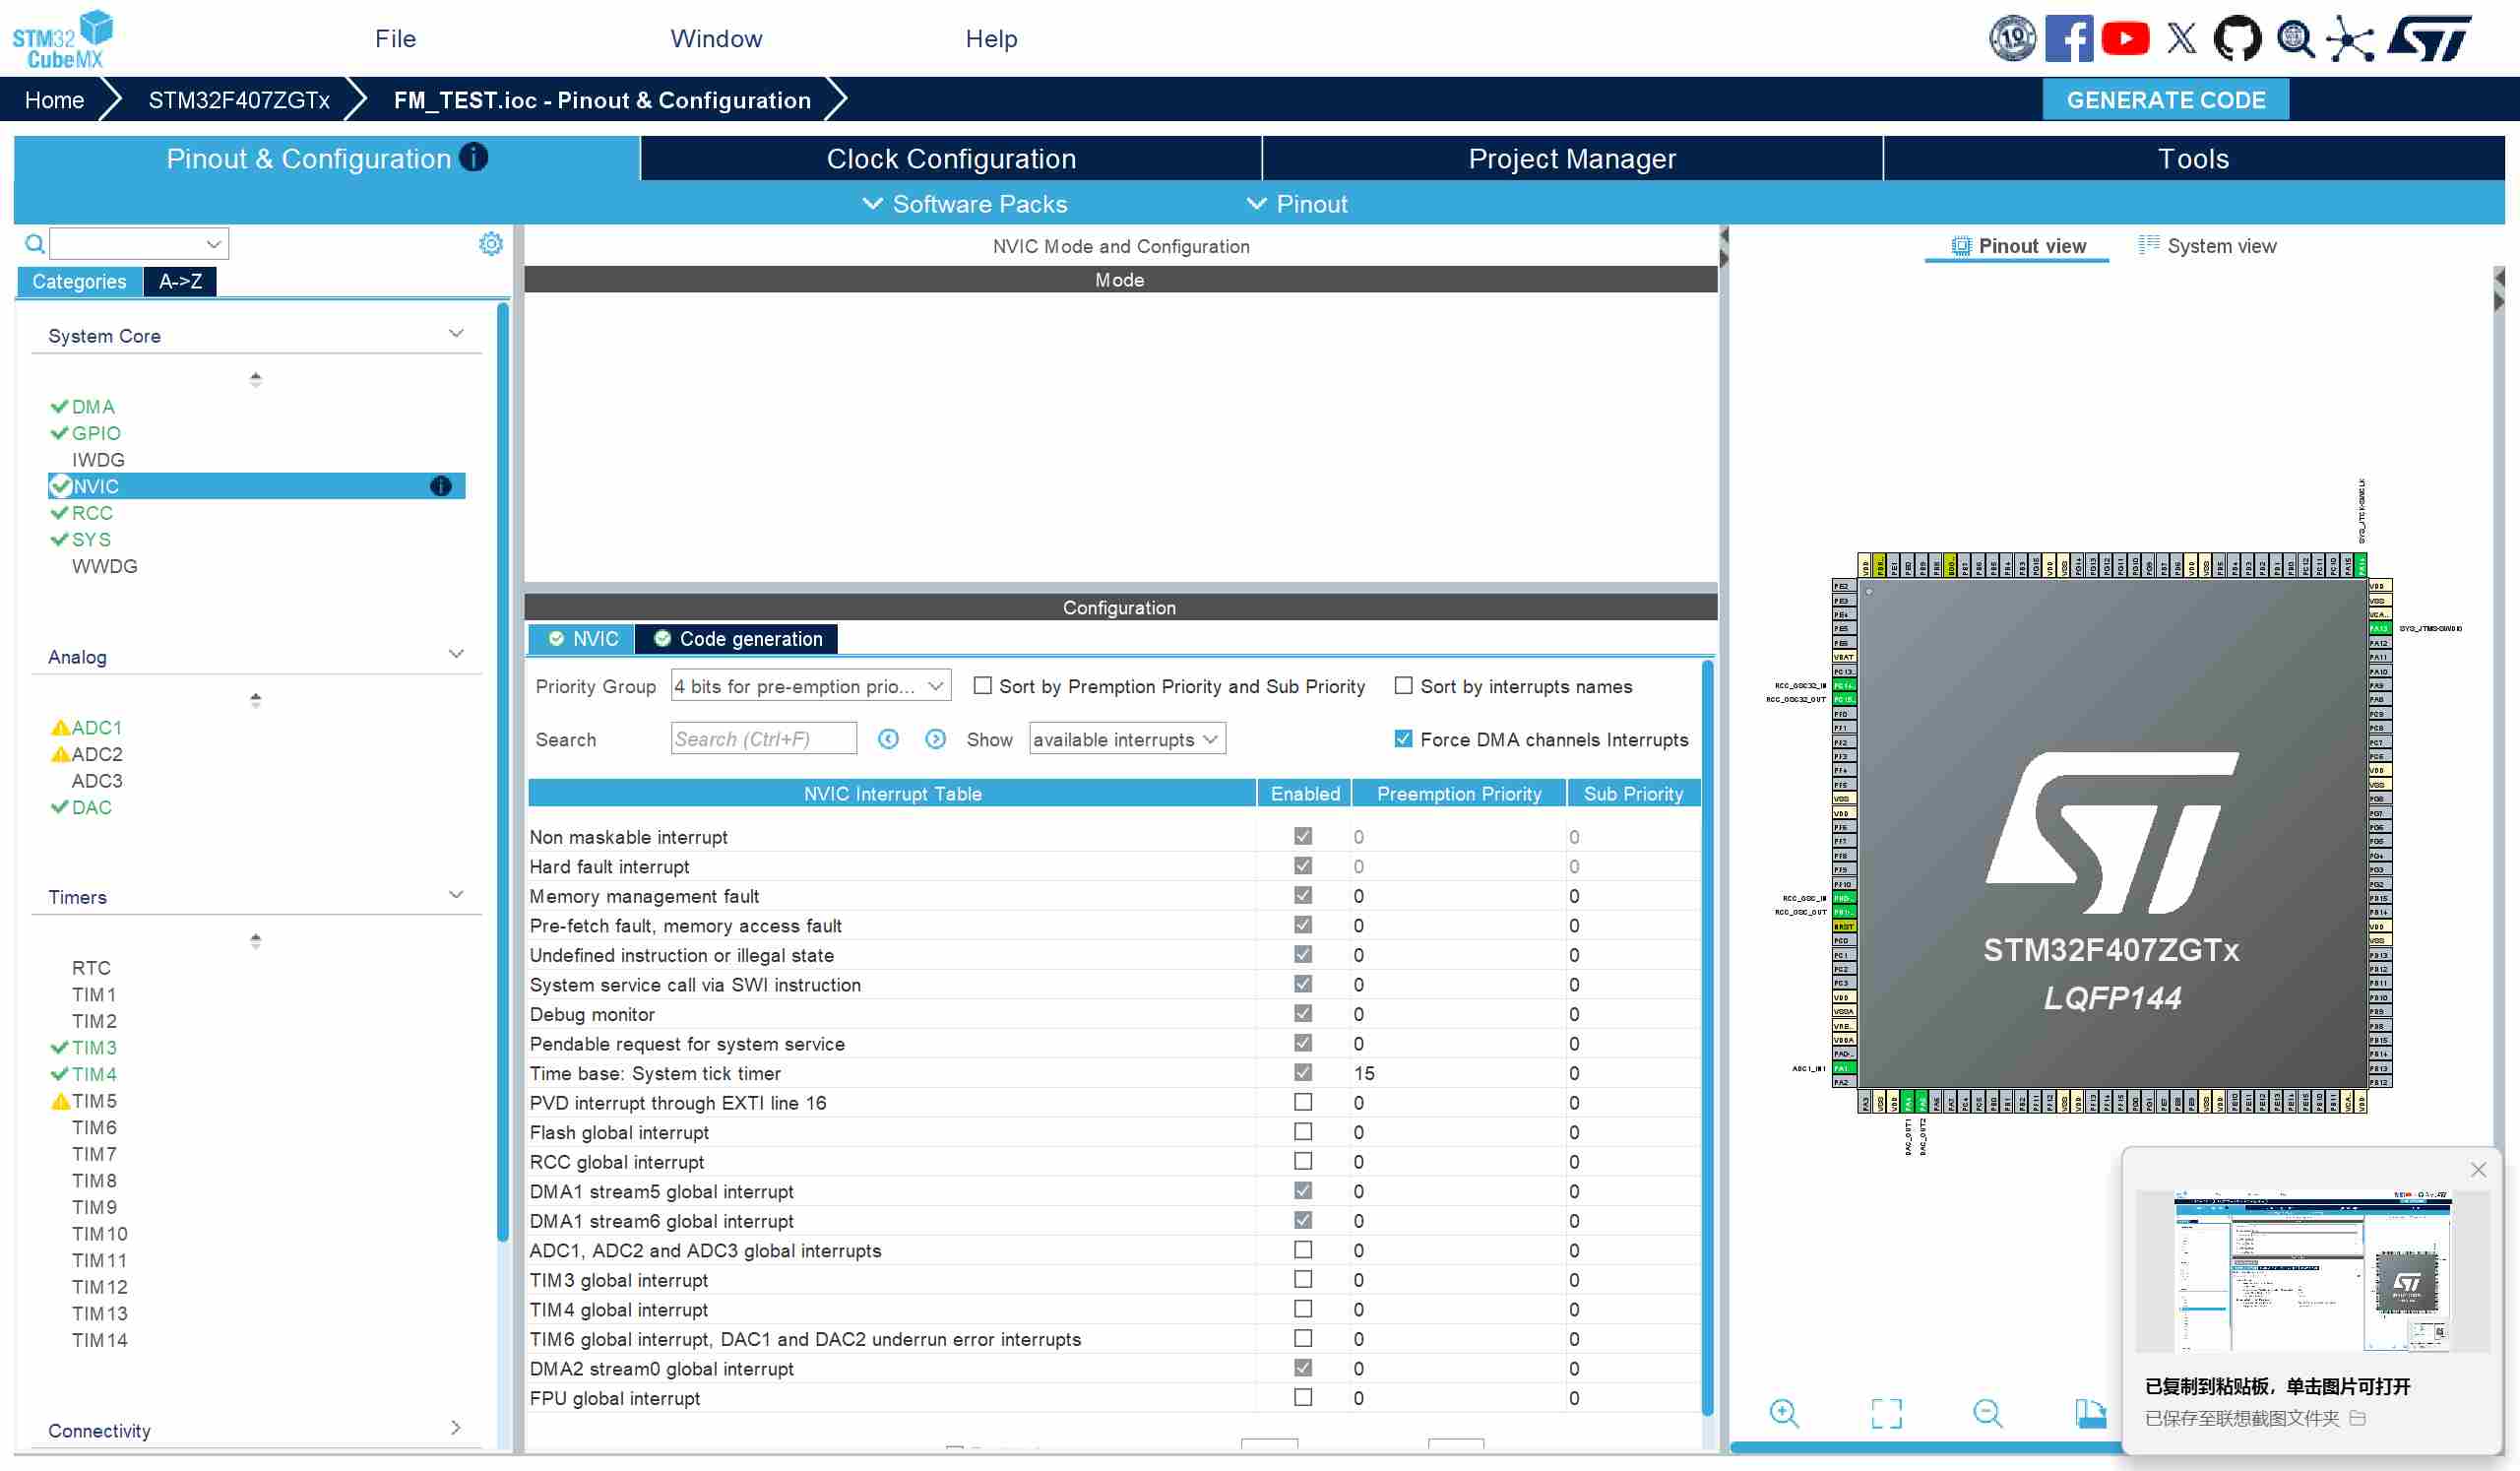This screenshot has width=2520, height=1471.
Task: Toggle Force DMA channels Interrupts checkbox
Action: (1403, 739)
